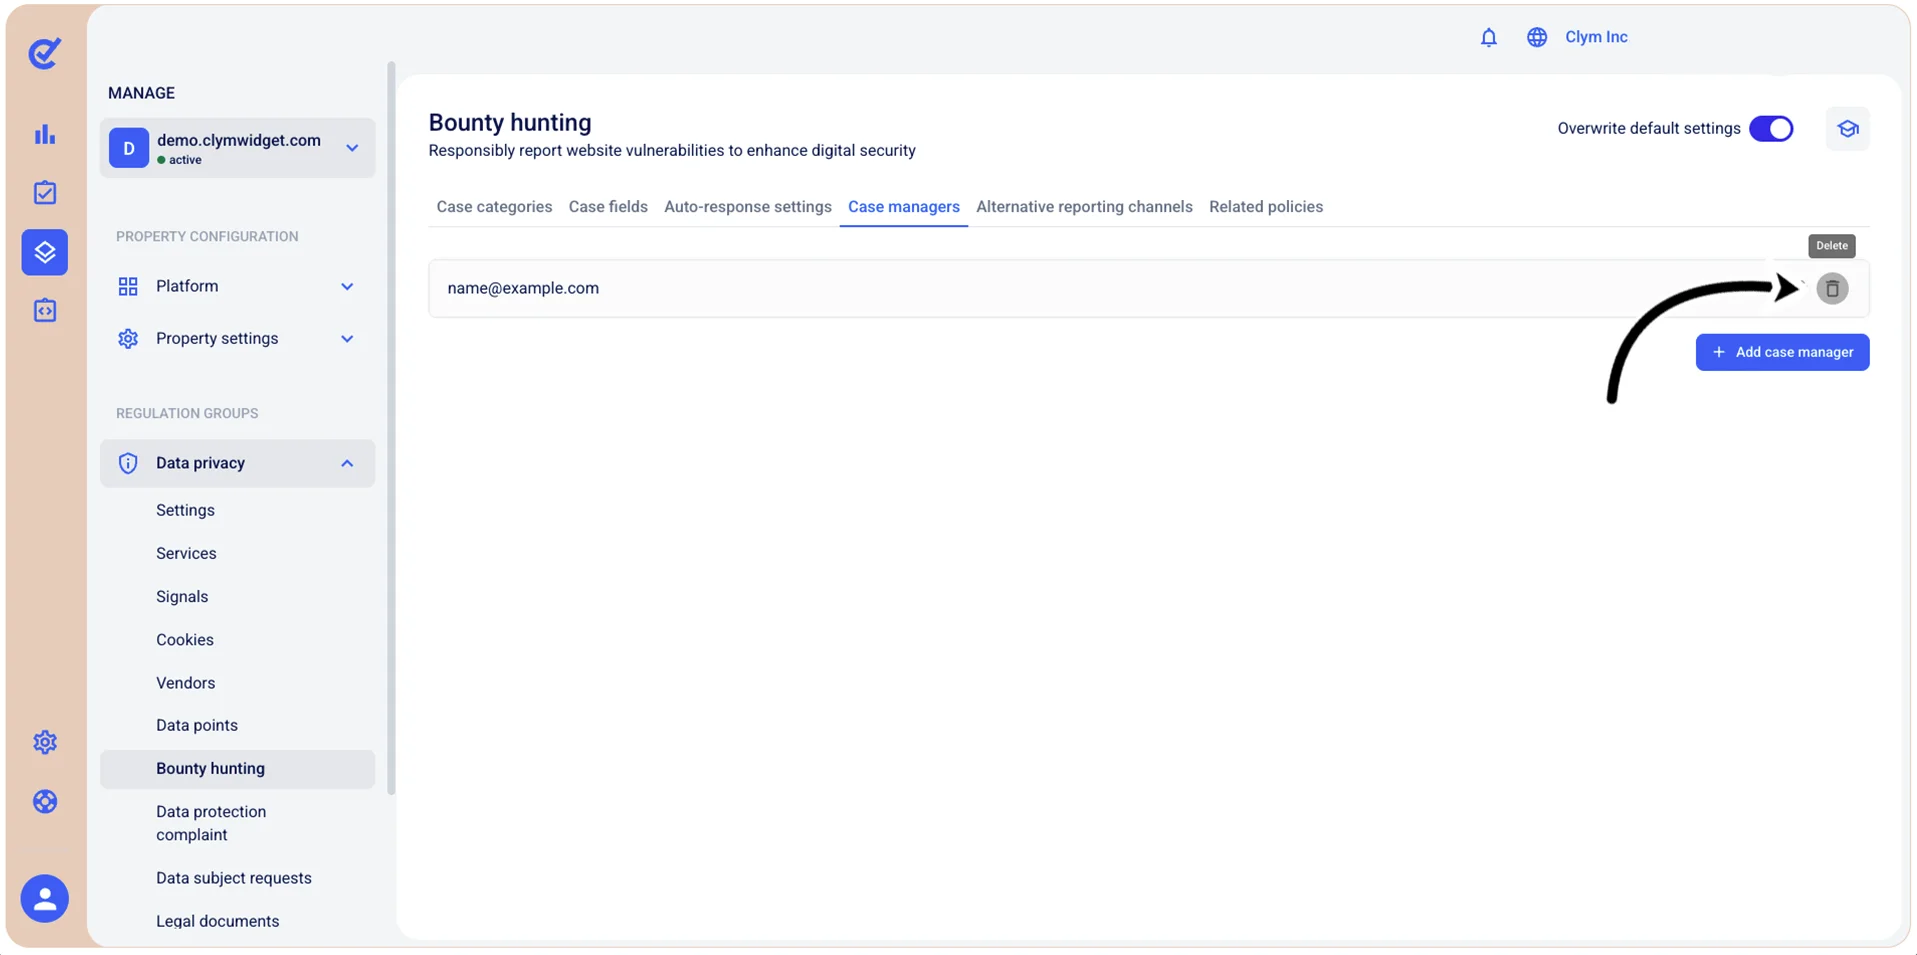
Task: Open Settings under Data privacy
Action: [x=185, y=510]
